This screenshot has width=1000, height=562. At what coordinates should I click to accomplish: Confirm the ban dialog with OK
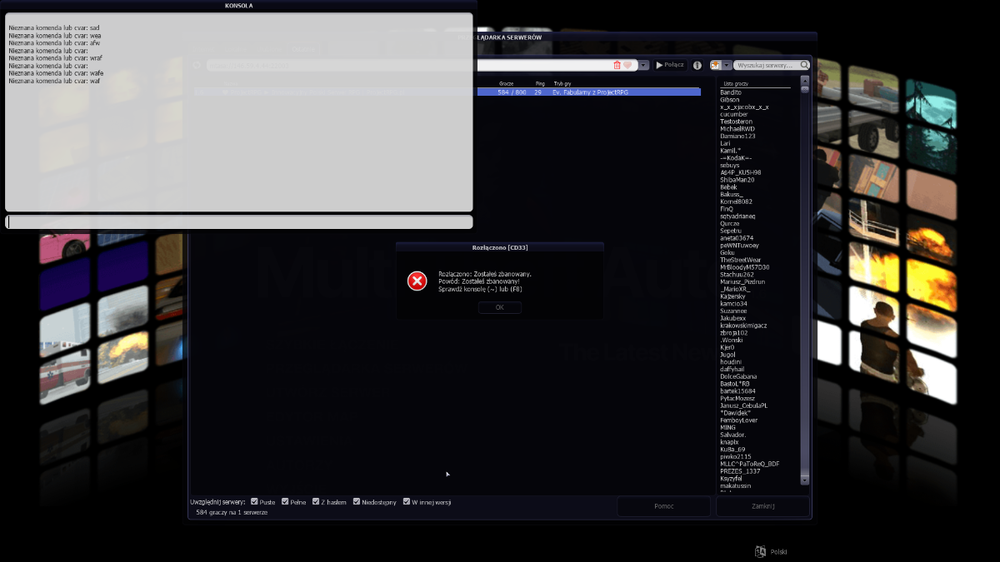pos(499,307)
